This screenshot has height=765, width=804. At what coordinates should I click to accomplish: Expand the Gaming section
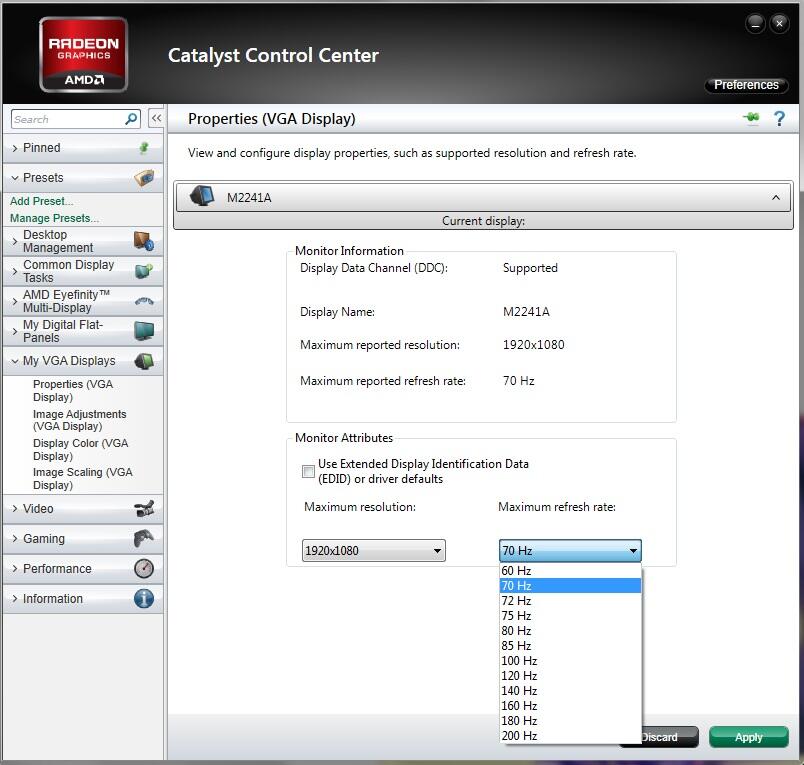(14, 538)
